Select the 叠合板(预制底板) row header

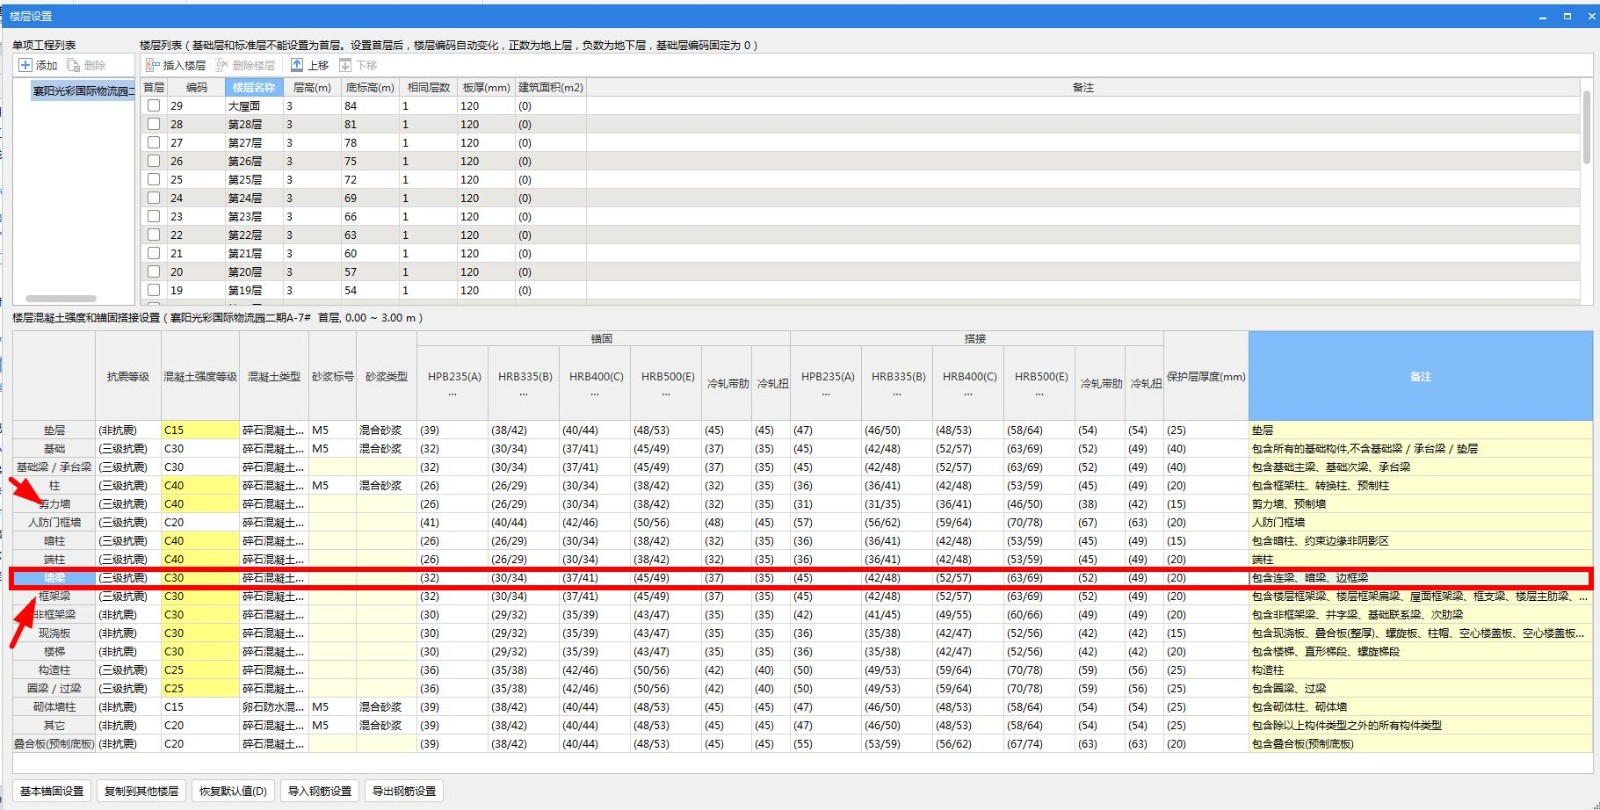54,744
